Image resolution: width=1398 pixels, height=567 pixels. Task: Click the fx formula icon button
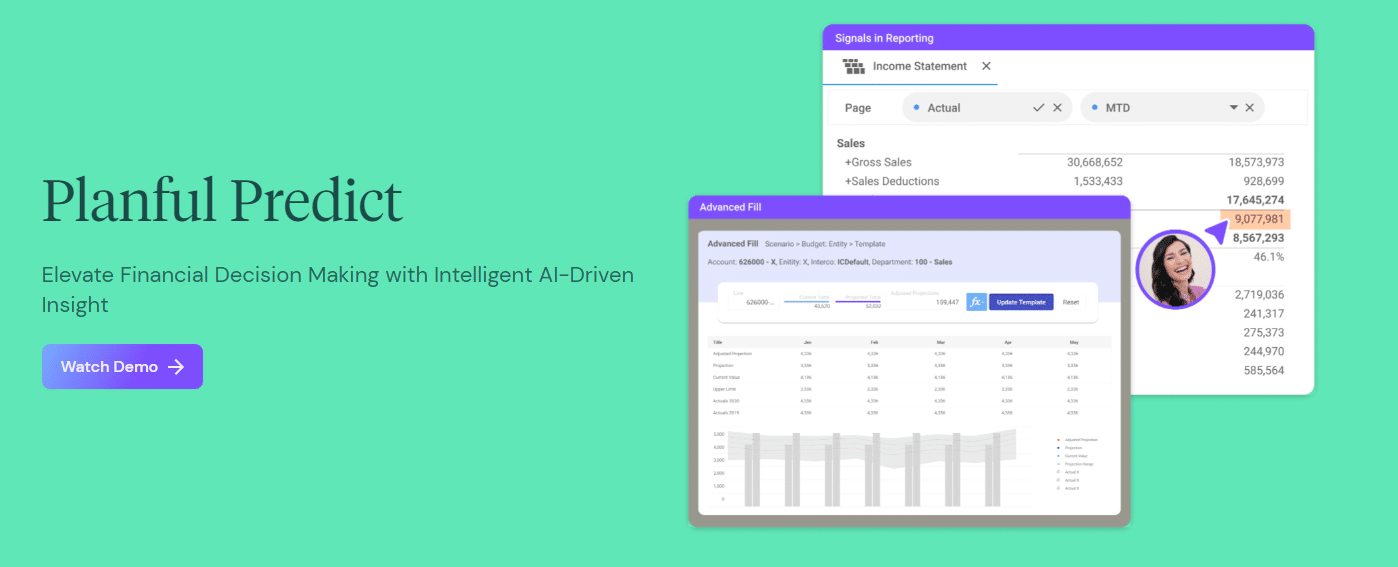tap(976, 302)
